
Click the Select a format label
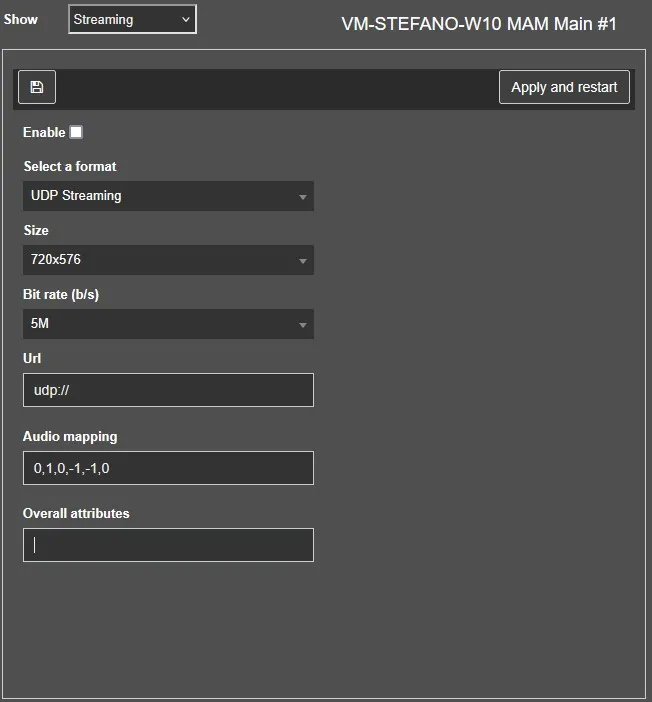pos(70,166)
